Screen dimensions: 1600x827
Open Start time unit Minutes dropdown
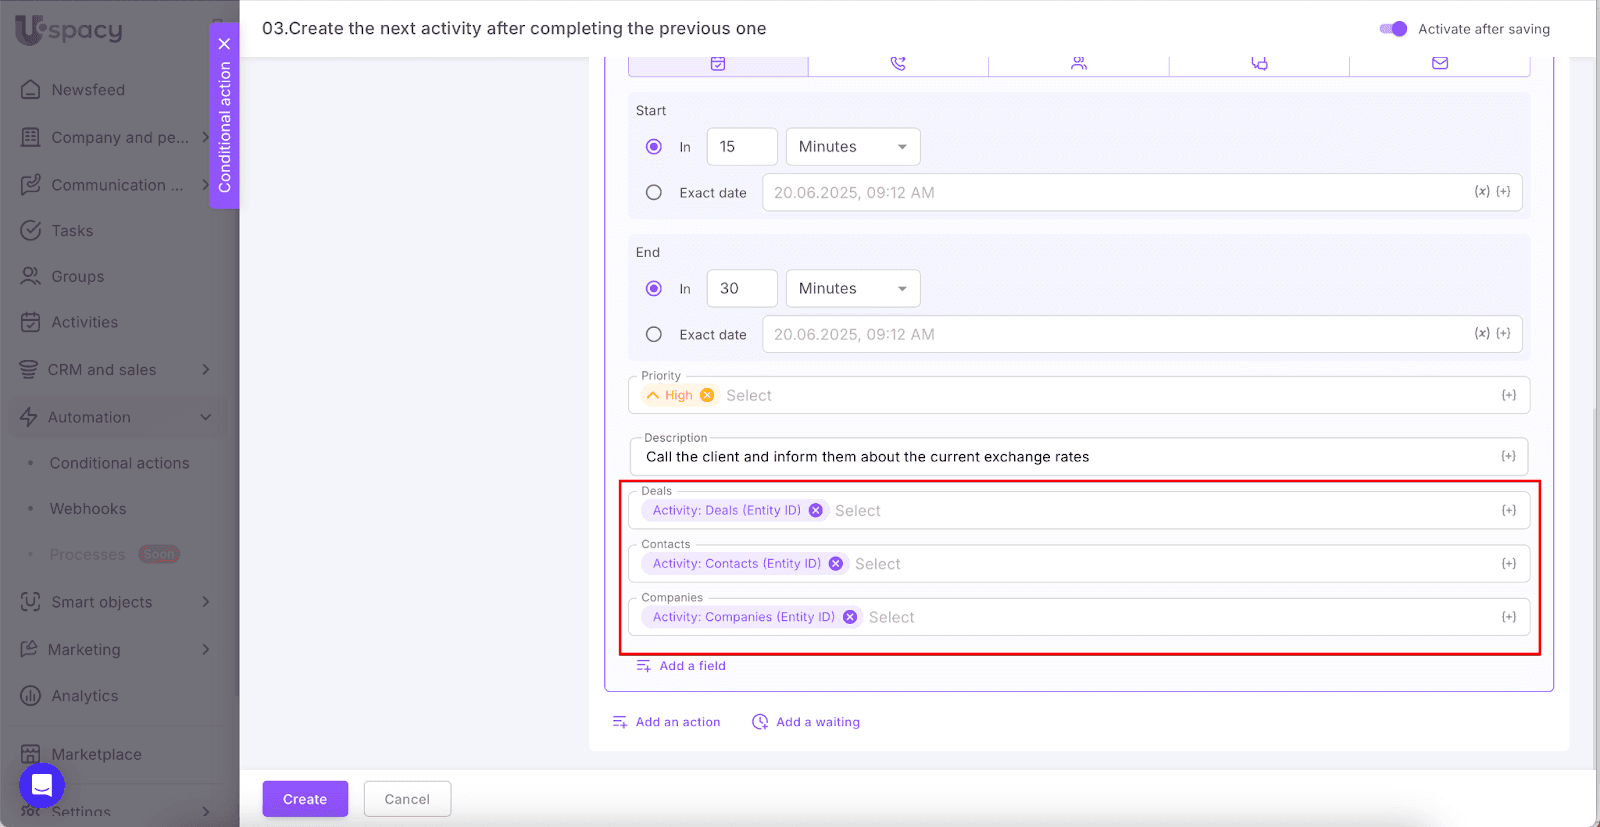coord(852,147)
